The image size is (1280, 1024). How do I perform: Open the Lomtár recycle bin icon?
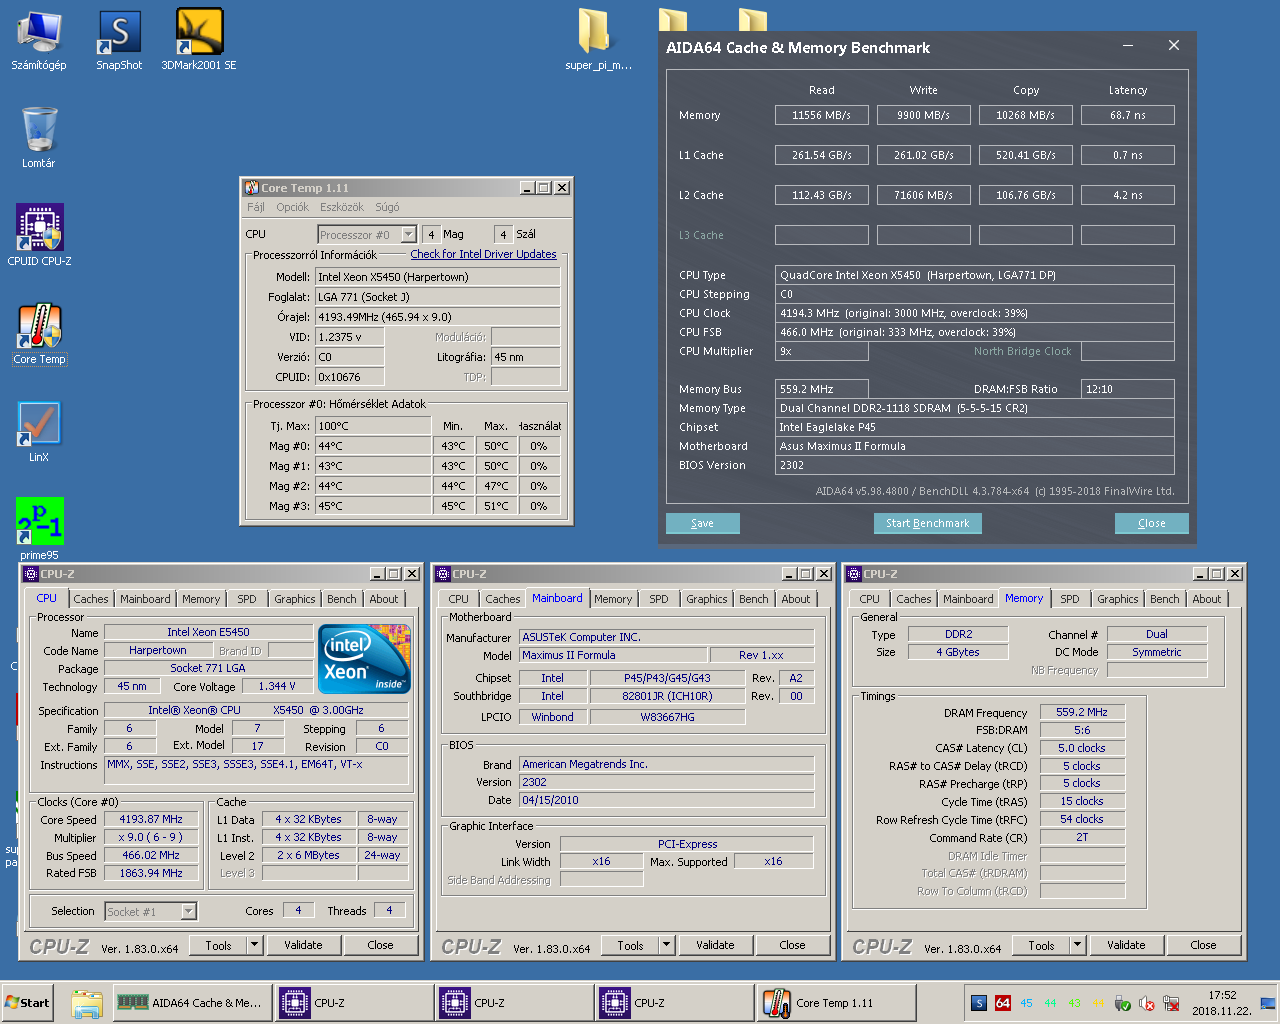pyautogui.click(x=39, y=136)
